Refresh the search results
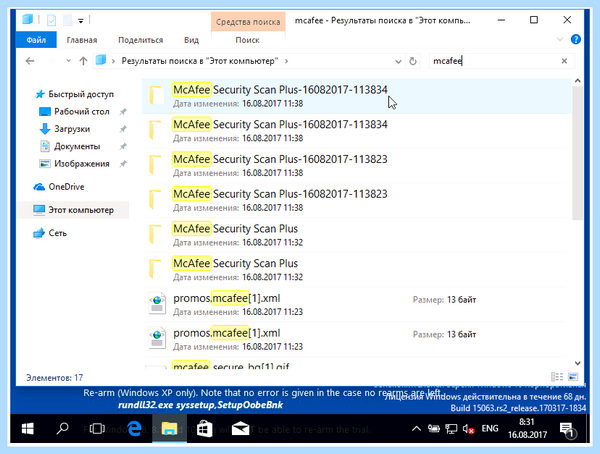The image size is (600, 454). click(412, 61)
